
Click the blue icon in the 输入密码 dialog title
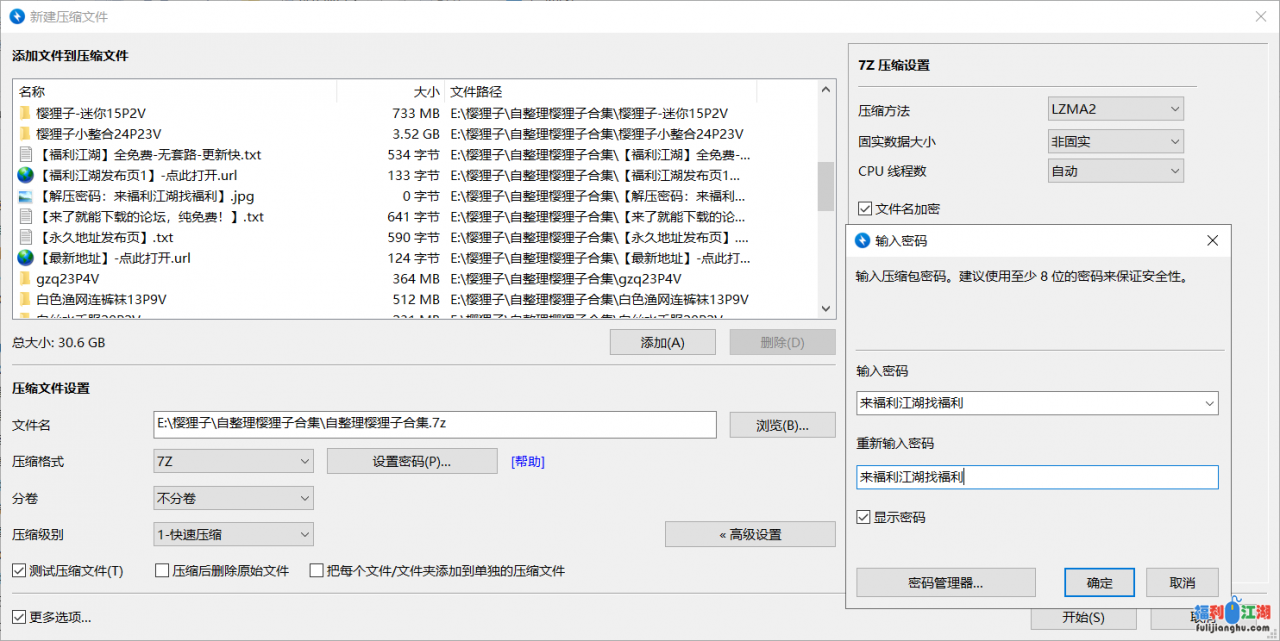click(x=861, y=240)
